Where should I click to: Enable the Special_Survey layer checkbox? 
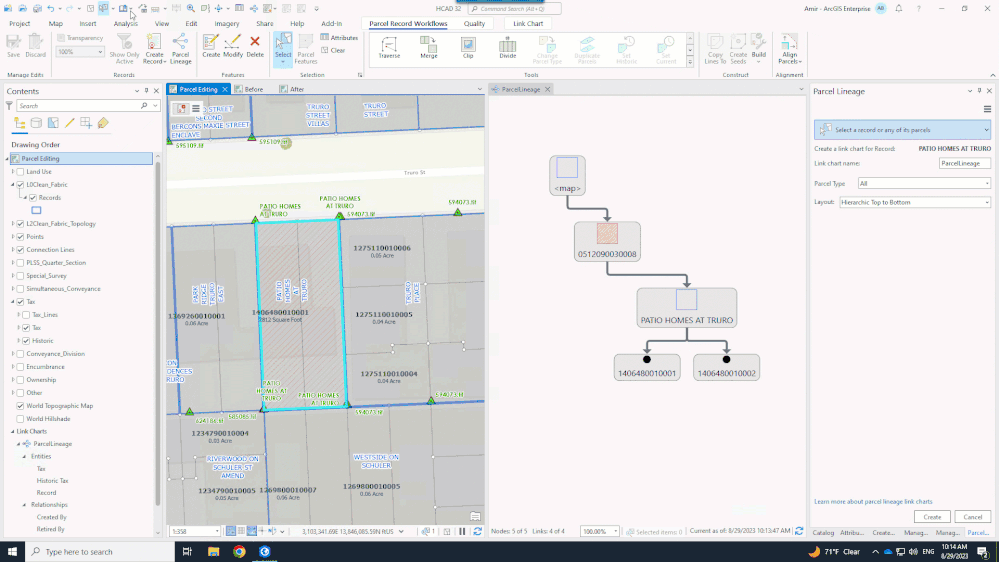20,276
